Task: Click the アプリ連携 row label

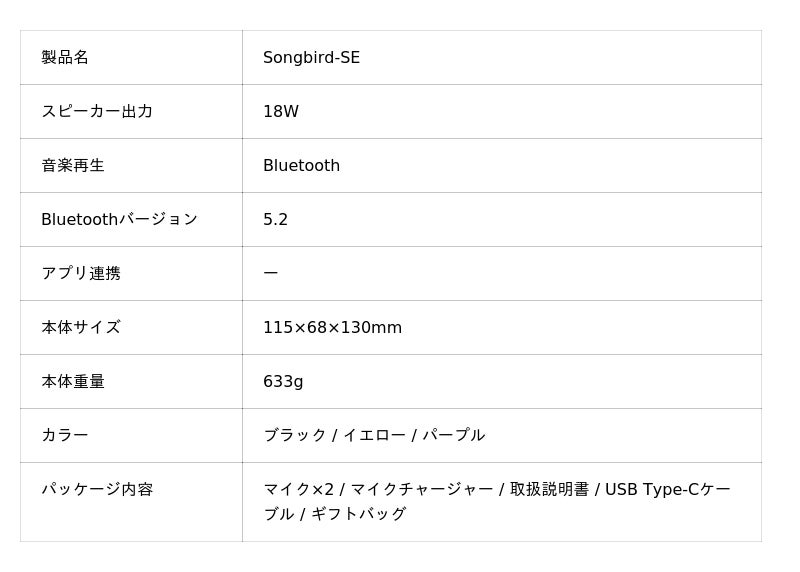Action: pyautogui.click(x=81, y=274)
